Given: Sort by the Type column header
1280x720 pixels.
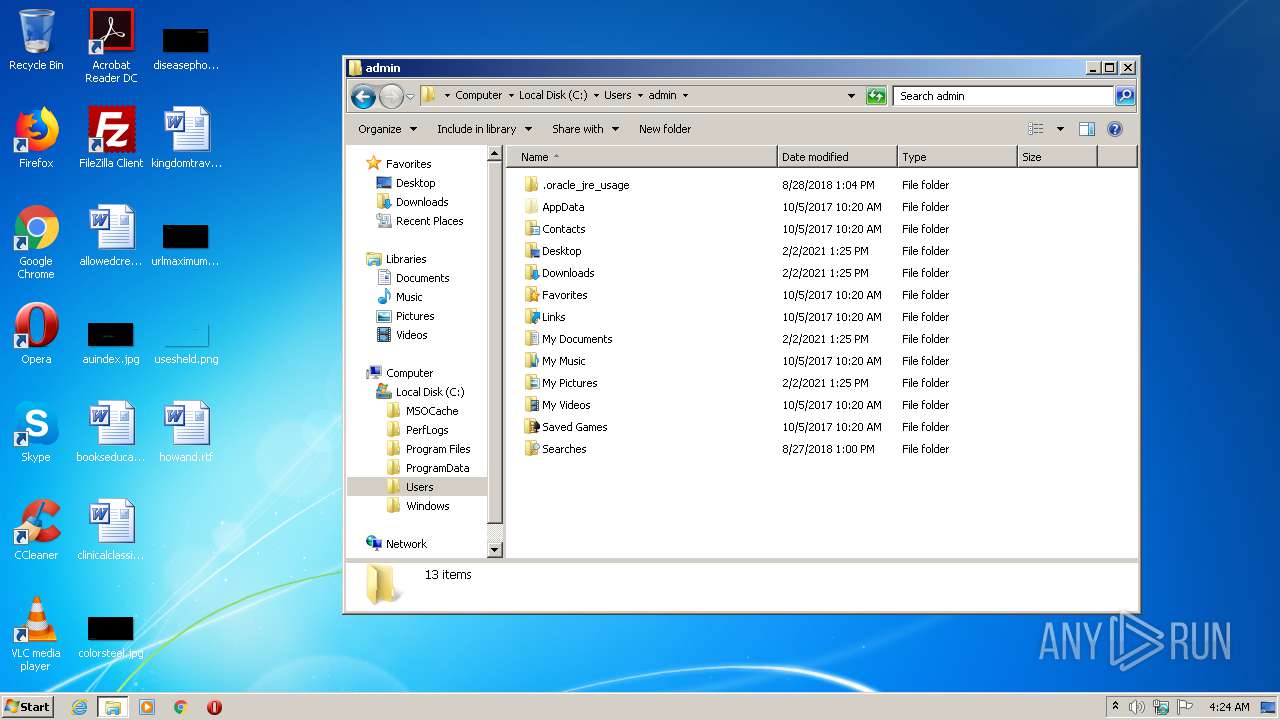Looking at the screenshot, I should click(957, 157).
